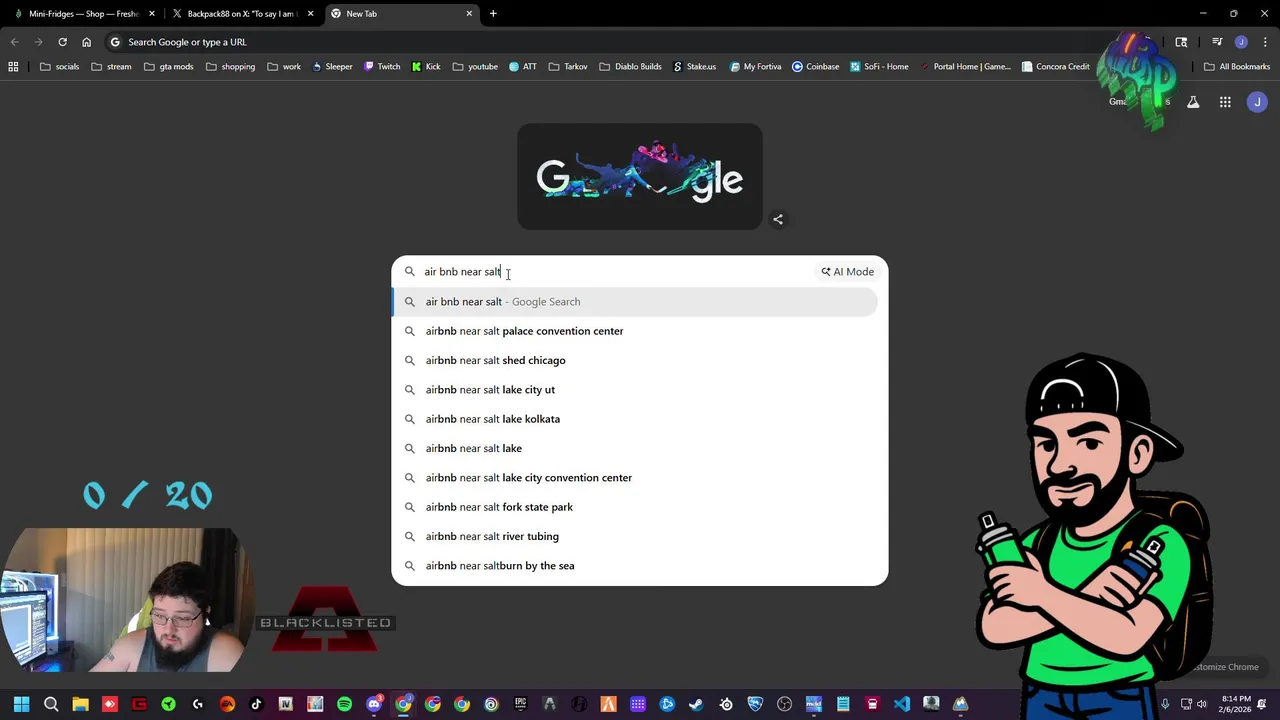The height and width of the screenshot is (720, 1280).
Task: Open the bookmarks bar apps shortcut
Action: click(13, 67)
